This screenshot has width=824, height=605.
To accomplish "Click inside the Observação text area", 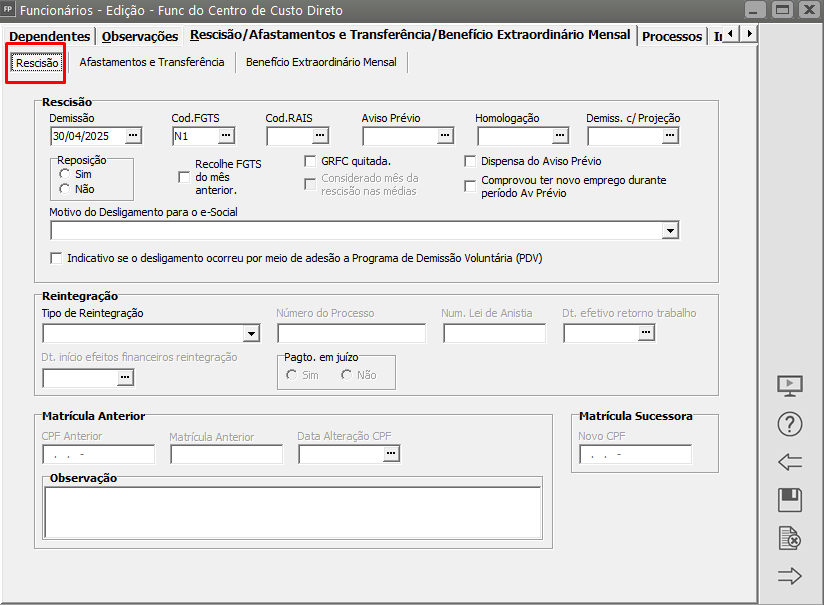I will tap(292, 511).
